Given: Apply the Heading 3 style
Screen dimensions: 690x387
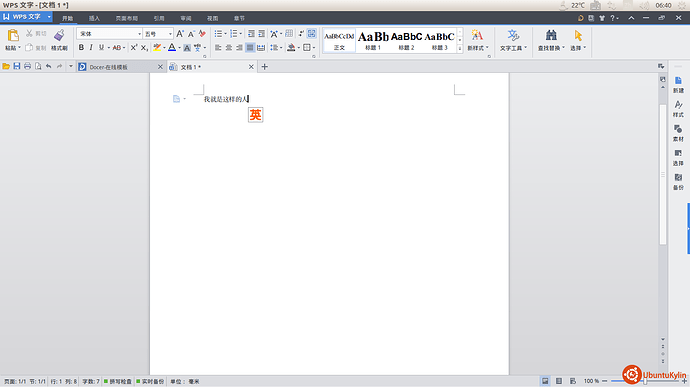Looking at the screenshot, I should pyautogui.click(x=439, y=41).
